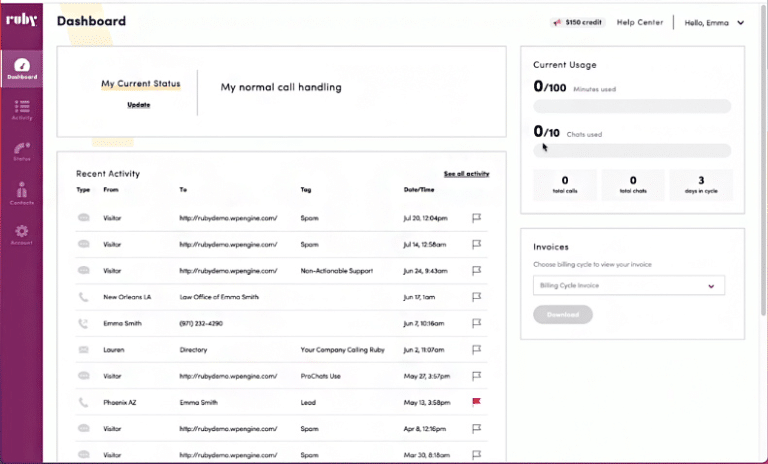
Task: Open the Contacts sidebar section
Action: [x=22, y=194]
